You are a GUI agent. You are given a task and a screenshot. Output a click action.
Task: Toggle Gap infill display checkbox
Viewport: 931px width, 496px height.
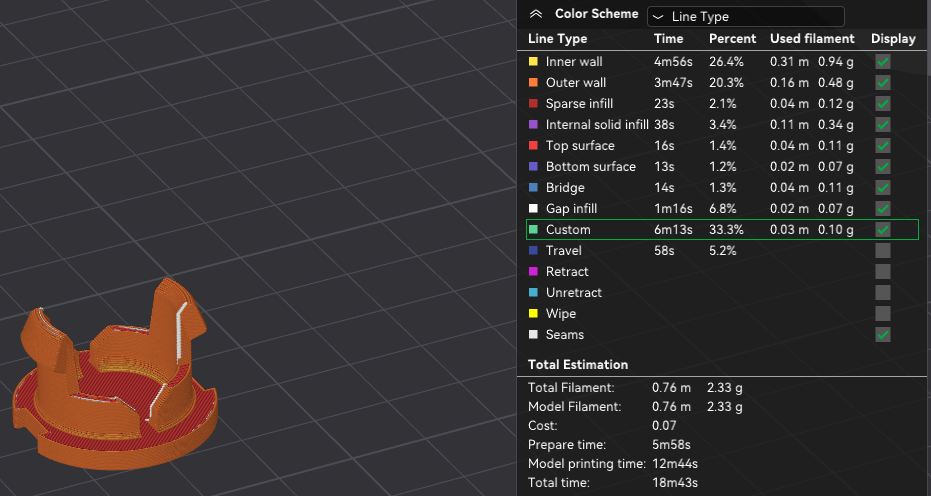click(883, 208)
